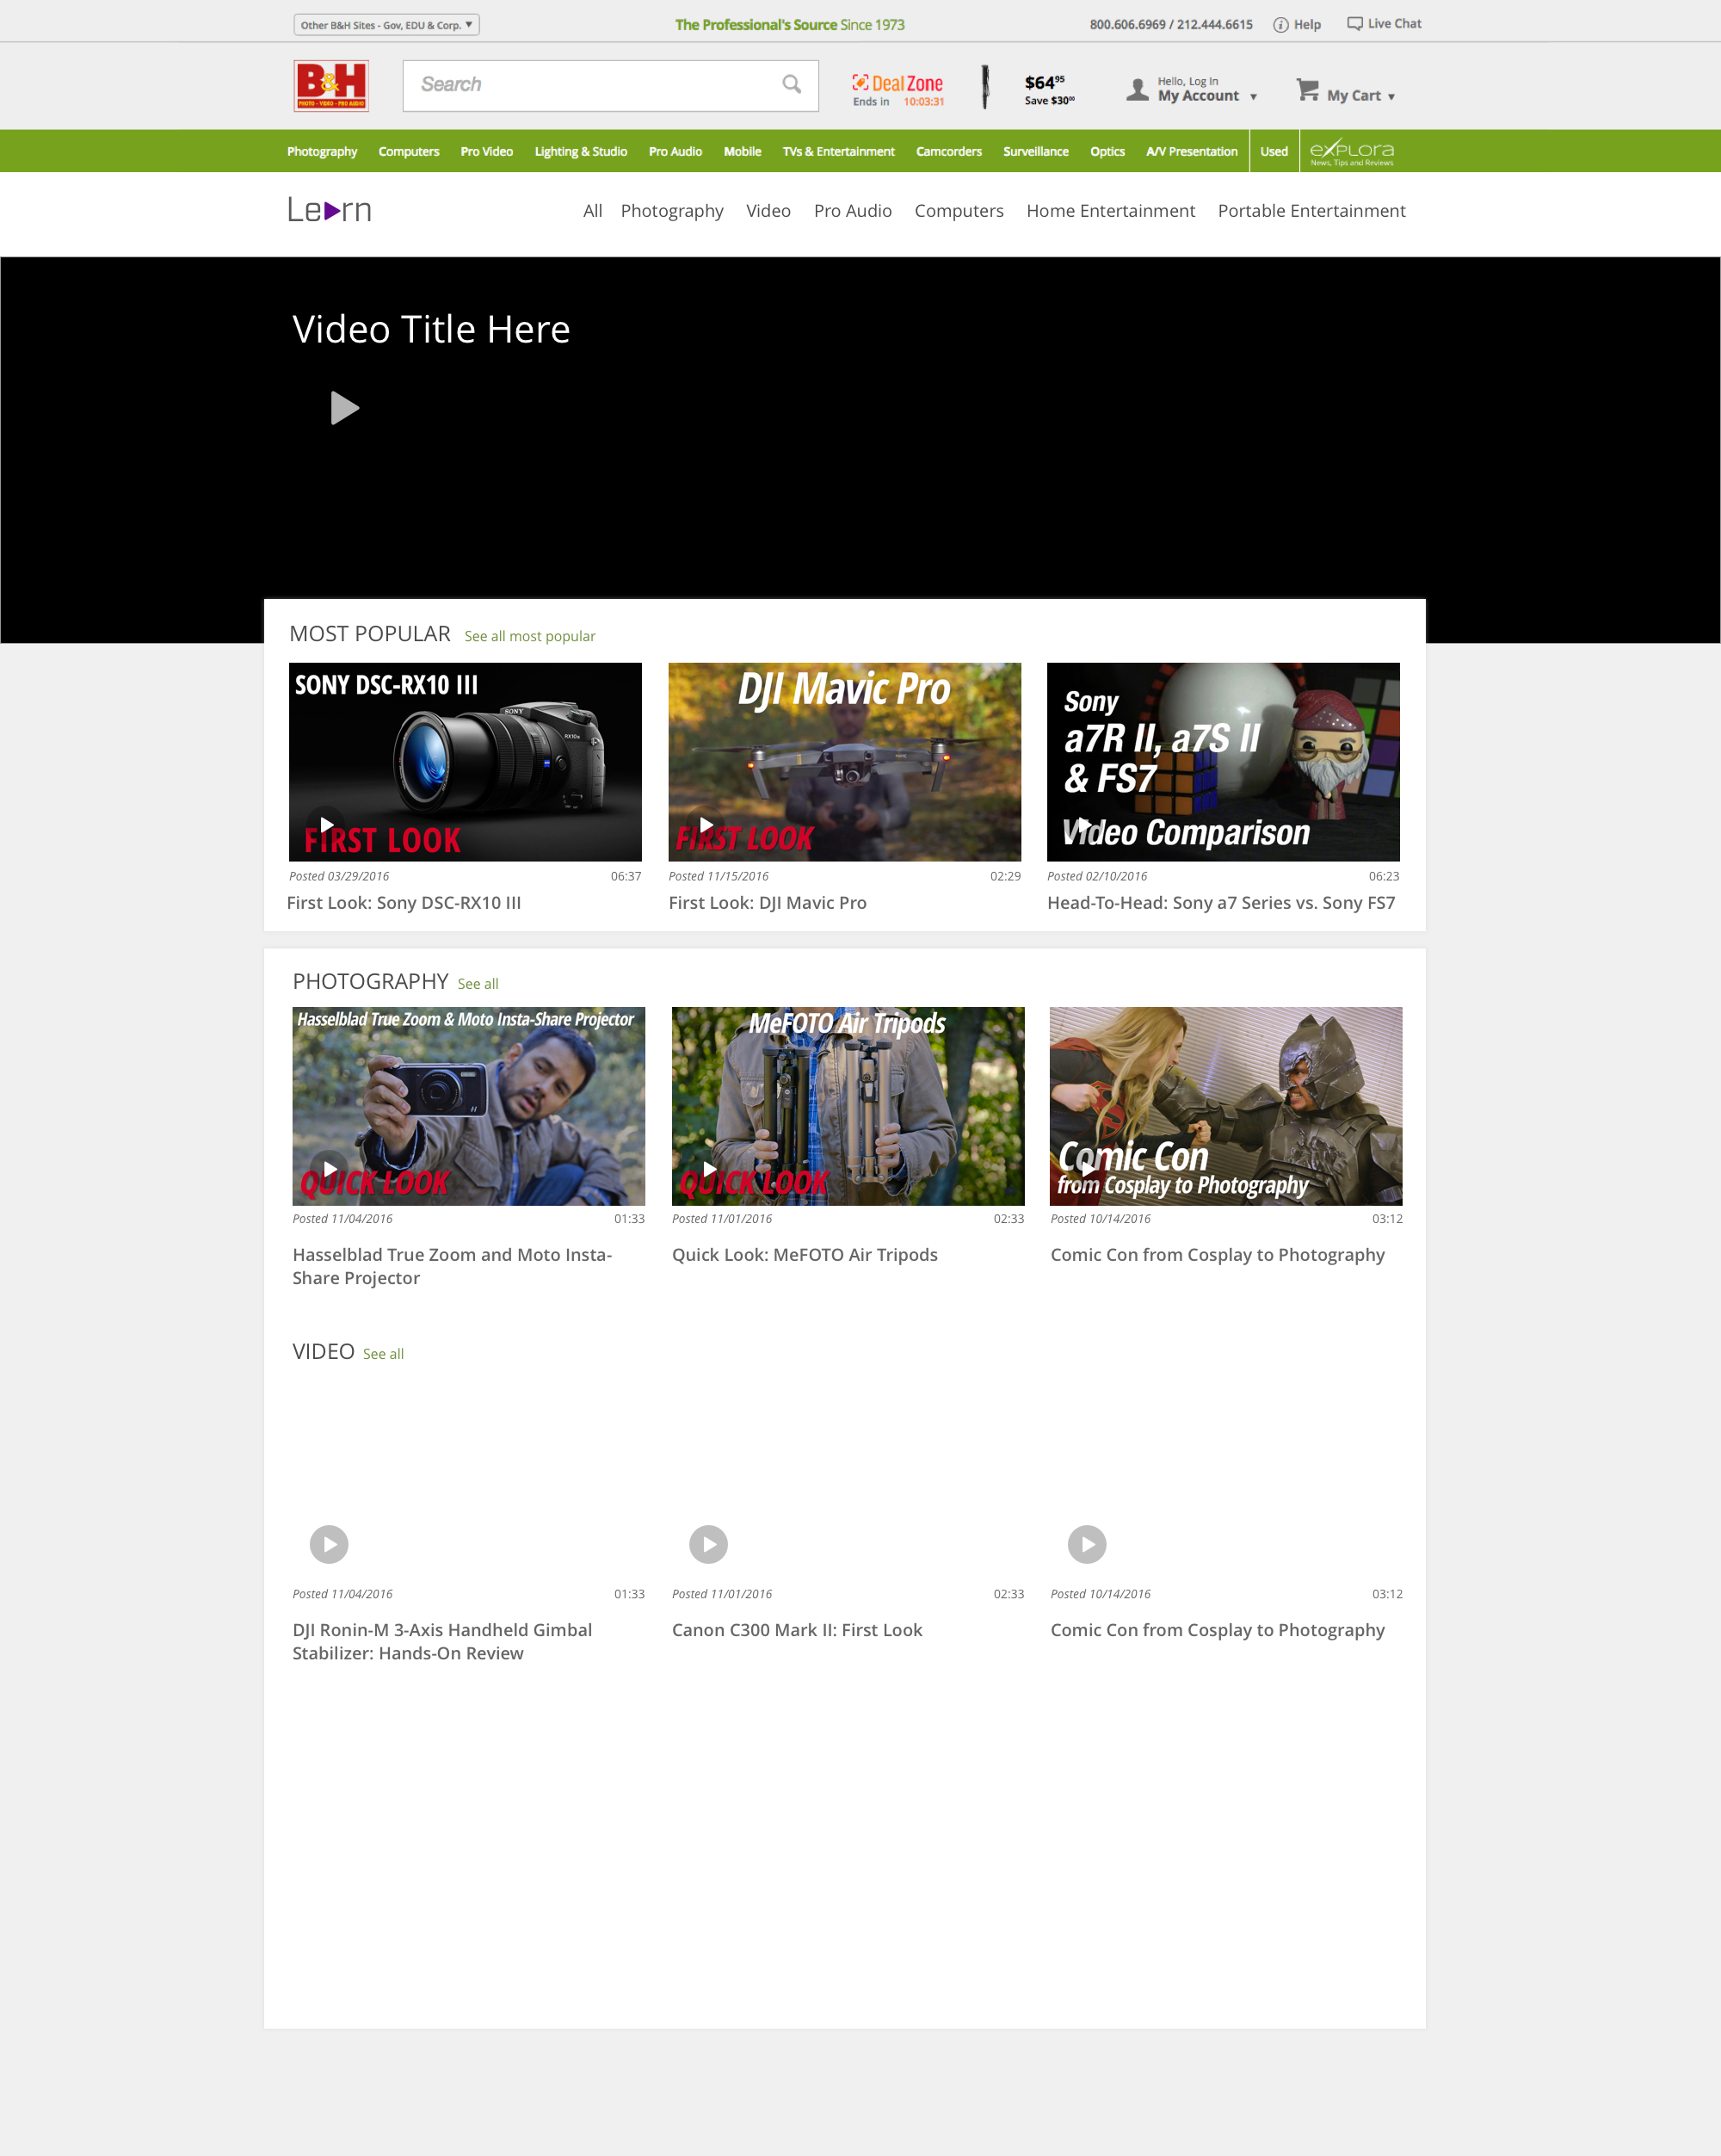Viewport: 1721px width, 2156px height.
Task: Select the Pro Audio tab in Learn navigation
Action: coord(853,211)
